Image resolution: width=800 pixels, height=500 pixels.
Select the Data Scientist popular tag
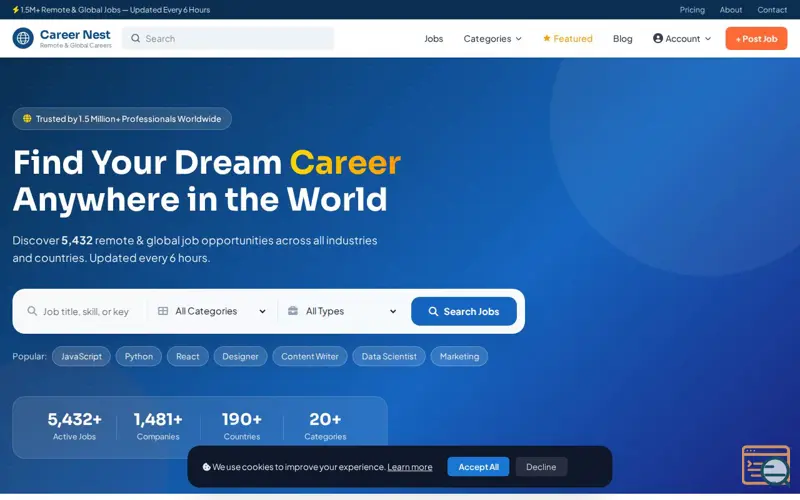click(389, 356)
